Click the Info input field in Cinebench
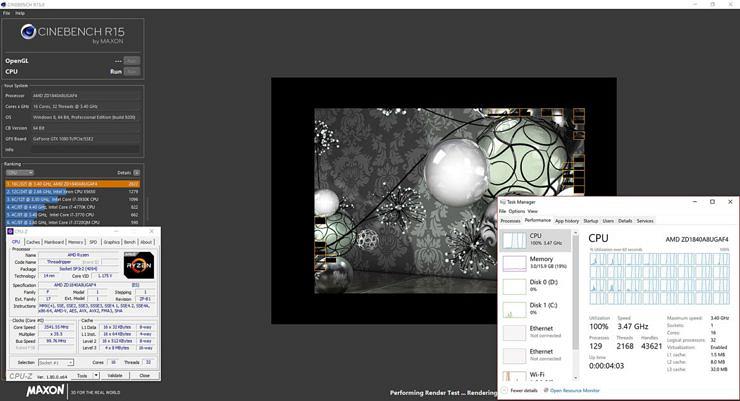The image size is (740, 401). click(x=85, y=150)
